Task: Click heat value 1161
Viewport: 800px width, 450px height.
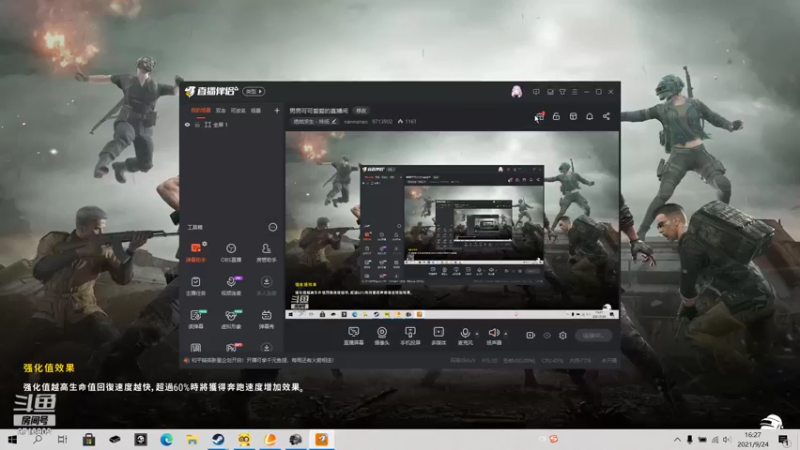Action: 407,121
